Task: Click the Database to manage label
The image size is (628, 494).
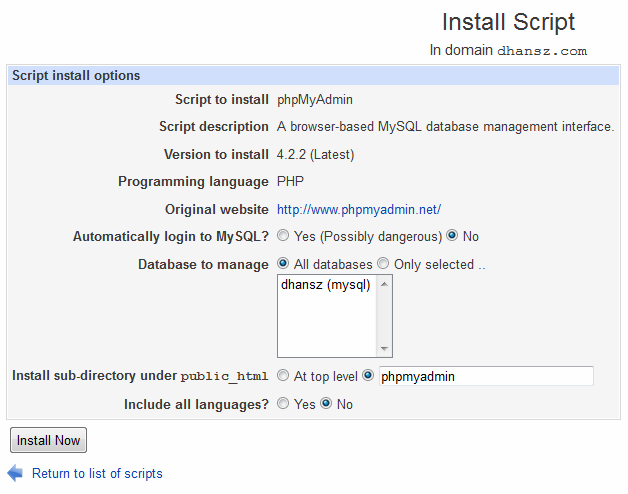Action: tap(203, 264)
